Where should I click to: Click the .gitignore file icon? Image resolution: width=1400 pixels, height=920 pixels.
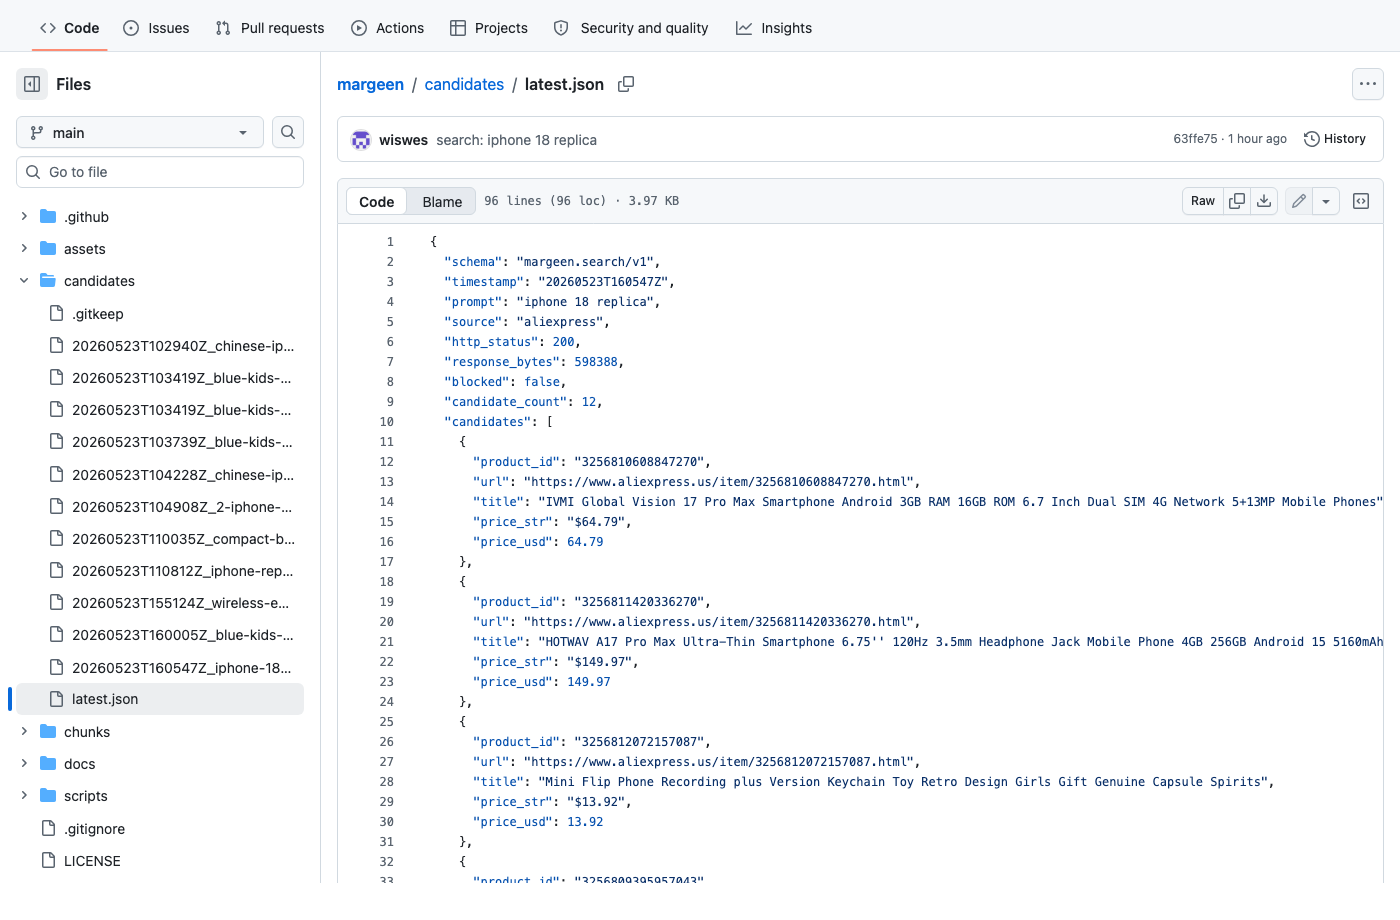[x=48, y=829]
